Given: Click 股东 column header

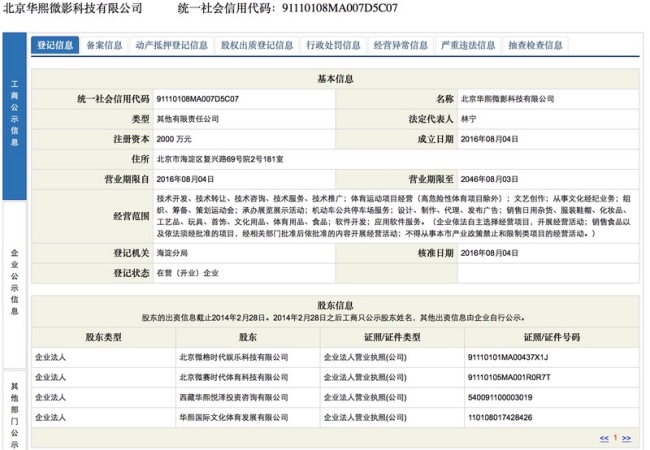Looking at the screenshot, I should tap(248, 337).
